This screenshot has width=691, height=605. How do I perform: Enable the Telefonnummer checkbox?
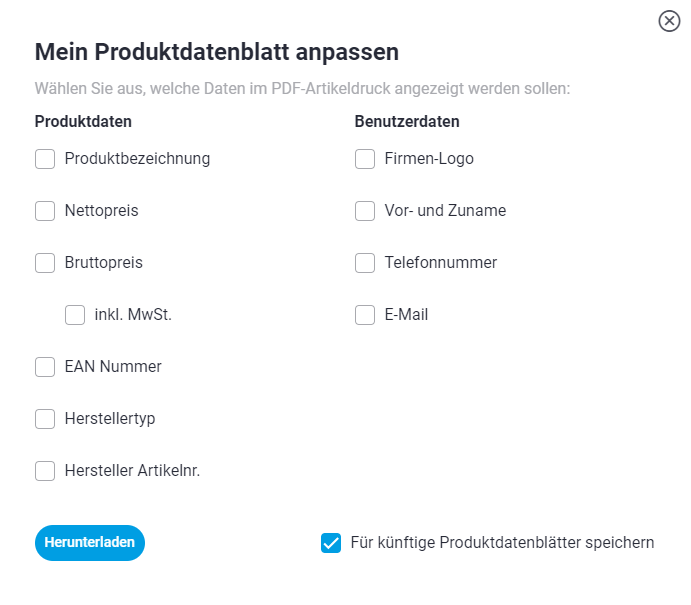click(365, 263)
